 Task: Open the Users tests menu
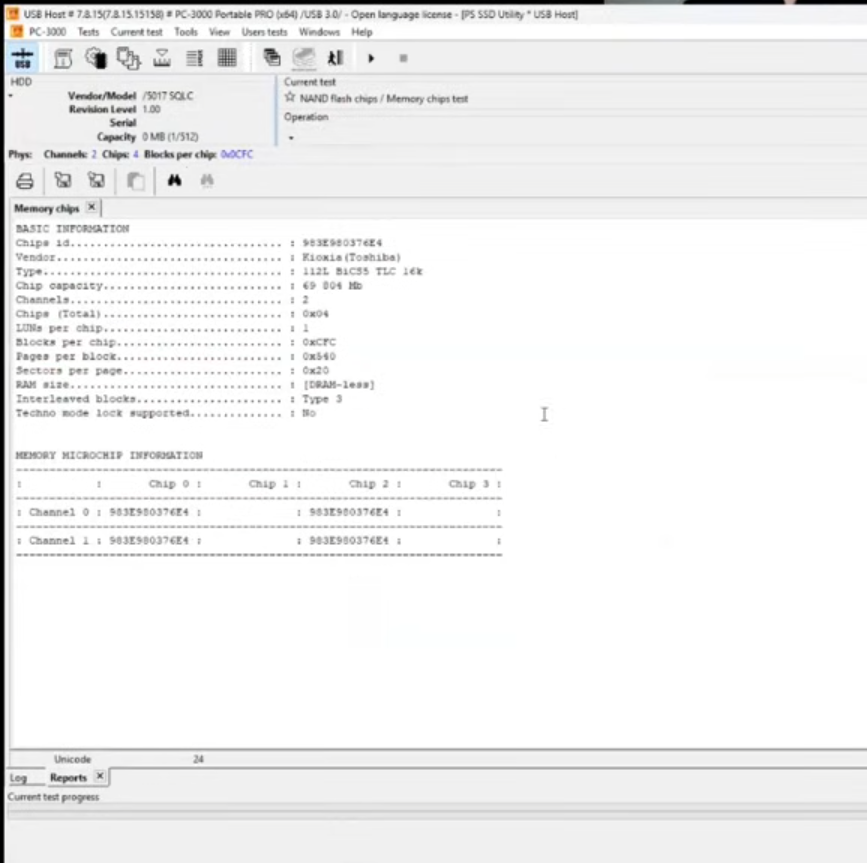coord(264,32)
